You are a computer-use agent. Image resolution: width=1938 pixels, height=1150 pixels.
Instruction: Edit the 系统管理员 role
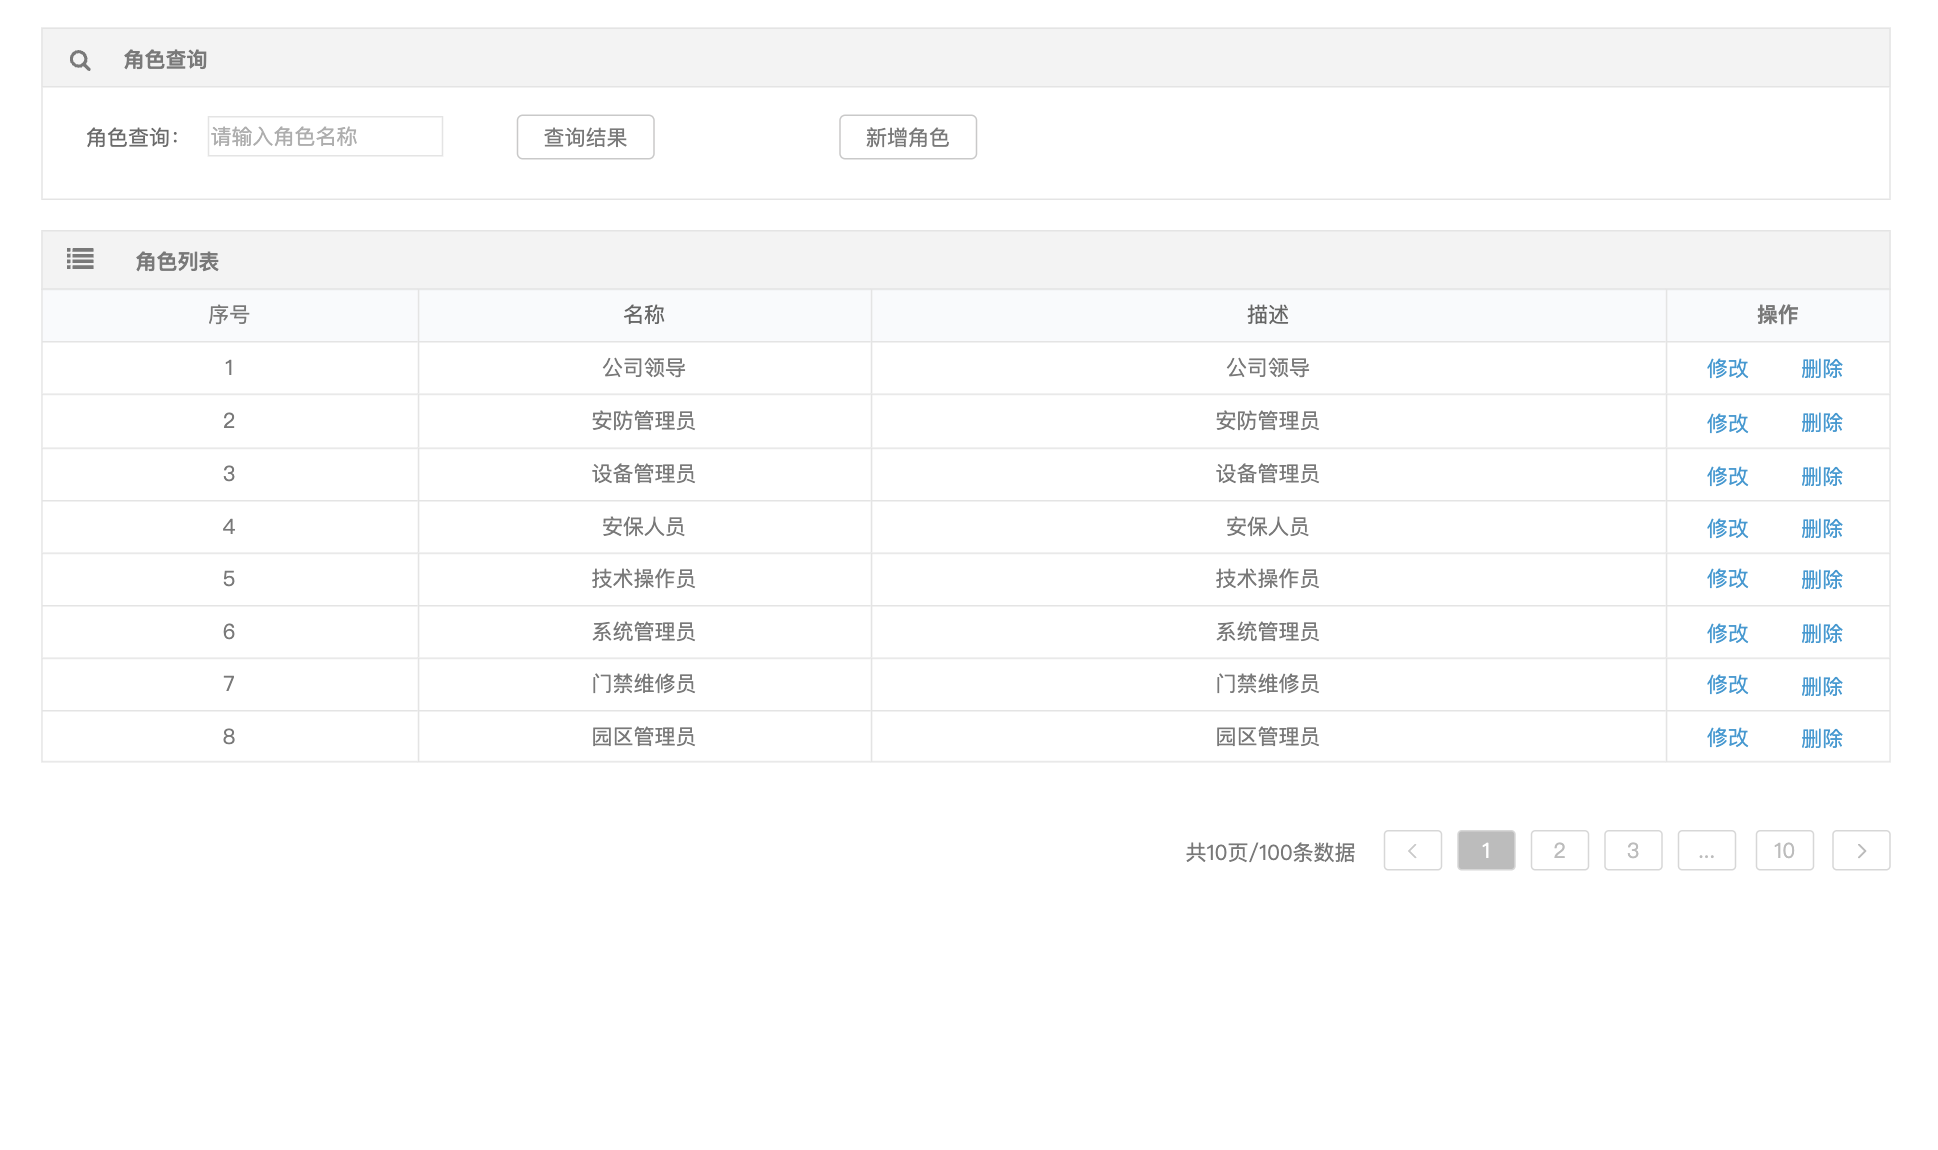pos(1727,634)
